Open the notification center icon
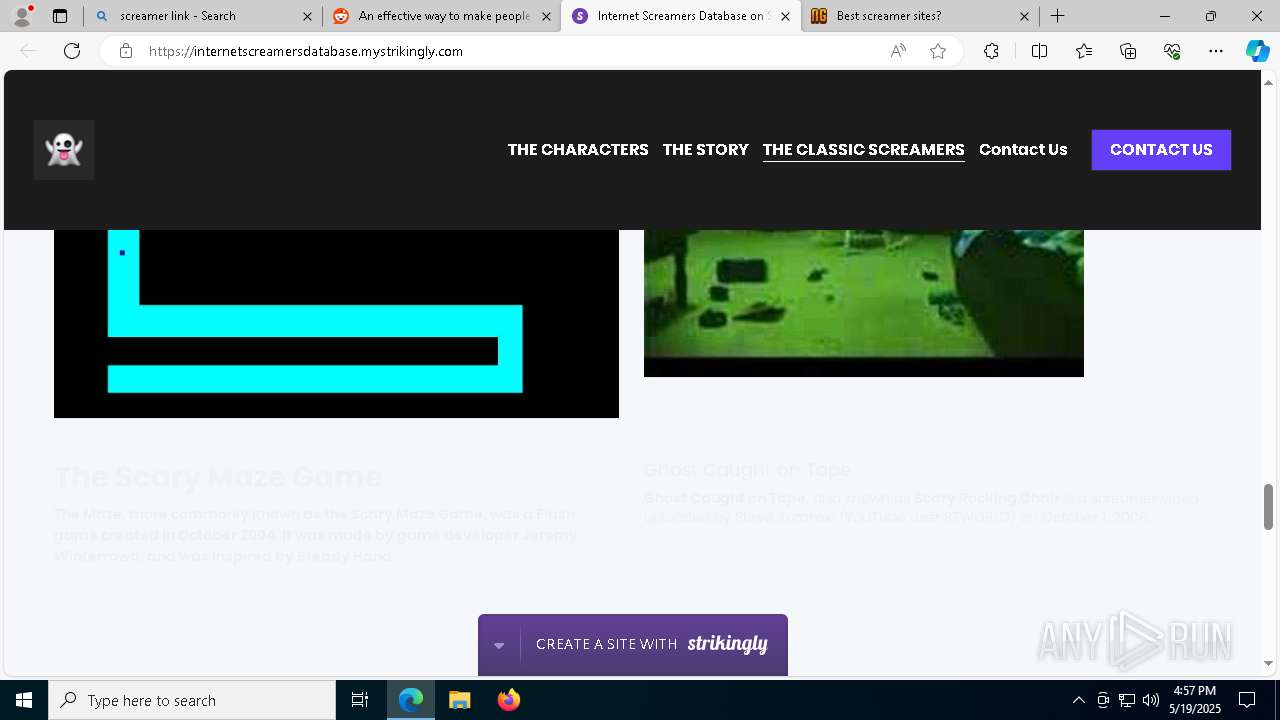This screenshot has height=720, width=1280. click(x=1248, y=700)
